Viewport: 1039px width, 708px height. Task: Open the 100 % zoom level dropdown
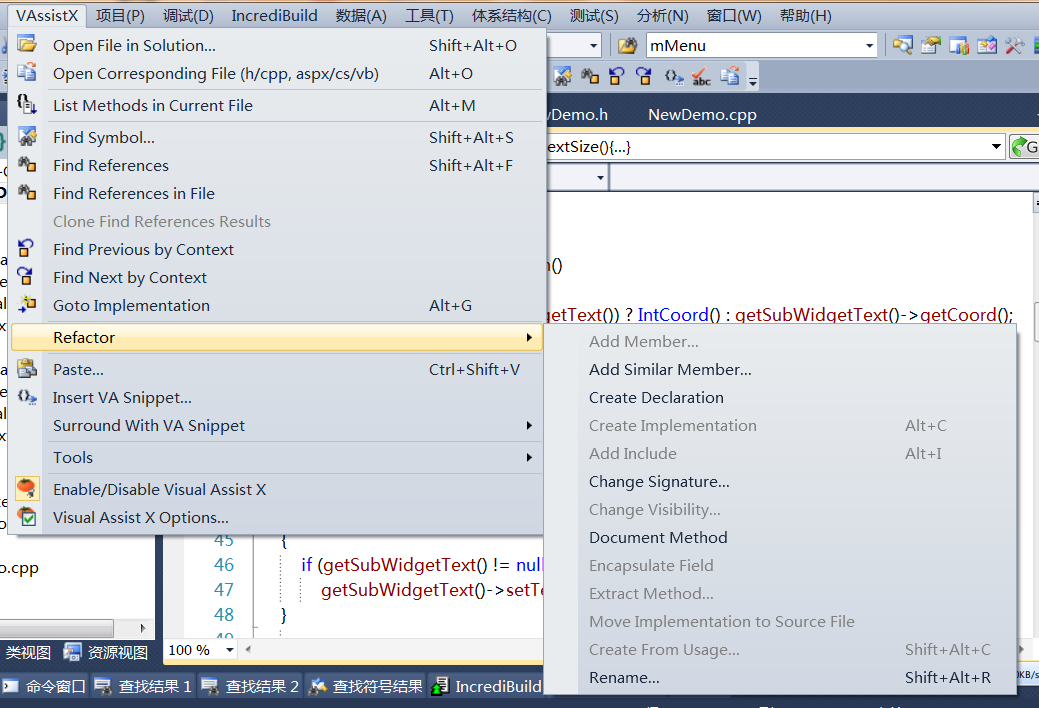point(229,650)
